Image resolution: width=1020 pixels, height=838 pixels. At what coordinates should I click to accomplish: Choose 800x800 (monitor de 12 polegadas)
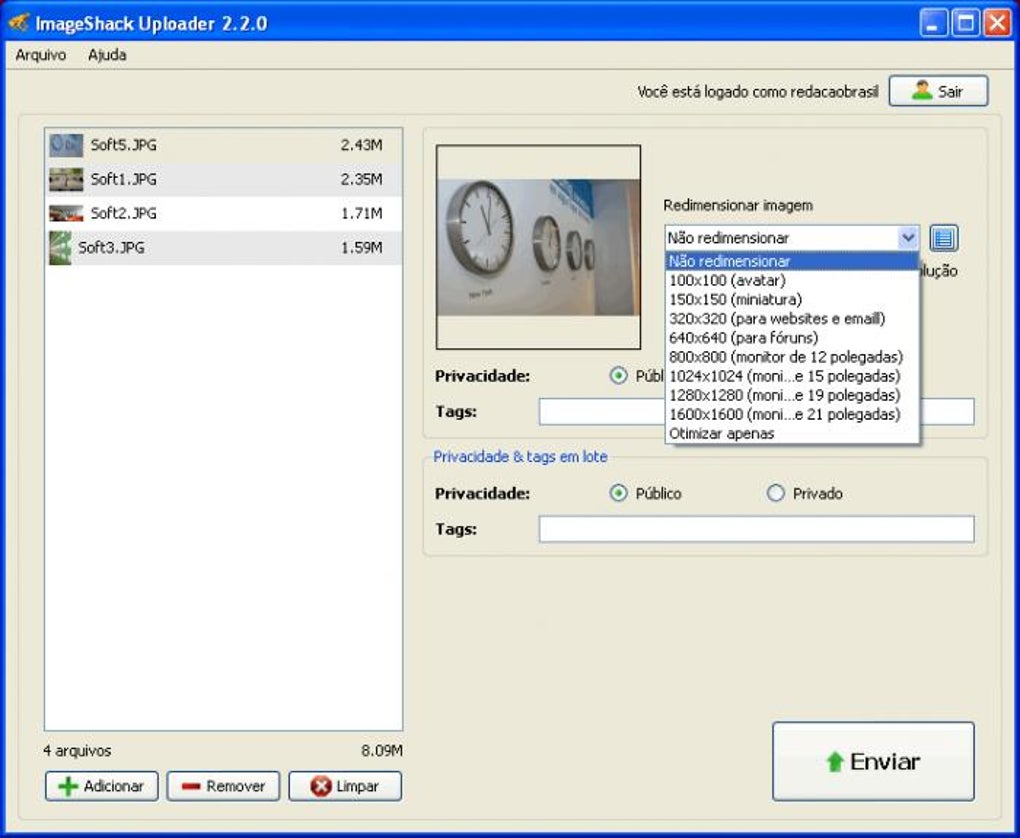[792, 357]
